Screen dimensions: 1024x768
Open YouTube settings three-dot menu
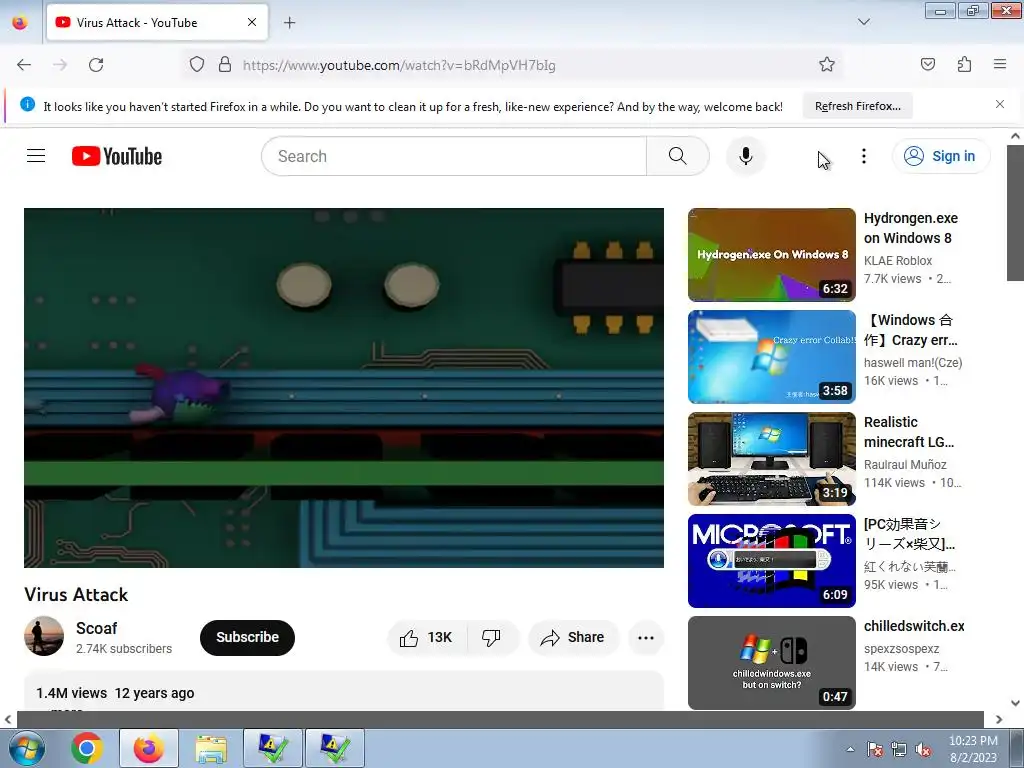click(x=863, y=156)
